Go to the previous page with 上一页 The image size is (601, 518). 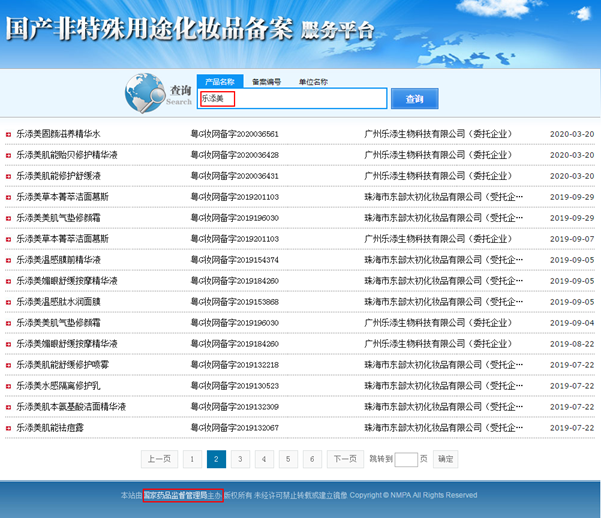coord(159,459)
